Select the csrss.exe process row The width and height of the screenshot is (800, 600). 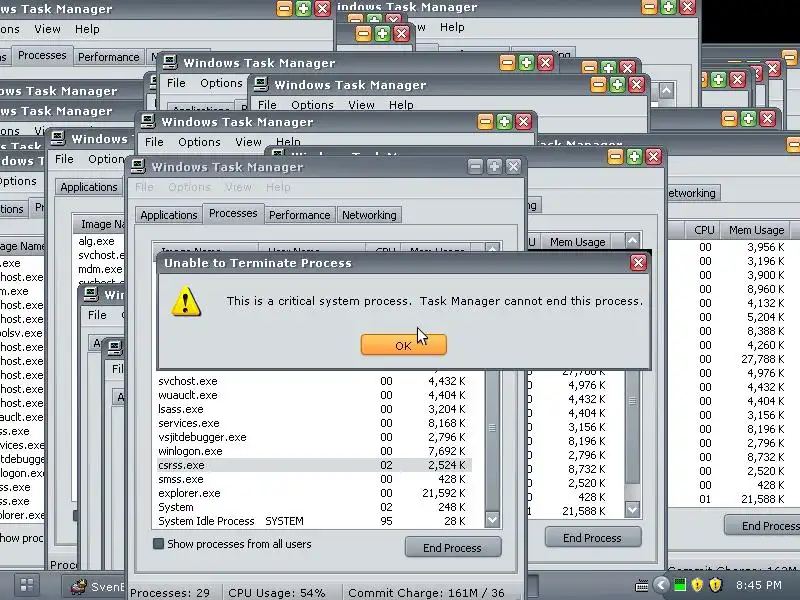click(314, 465)
